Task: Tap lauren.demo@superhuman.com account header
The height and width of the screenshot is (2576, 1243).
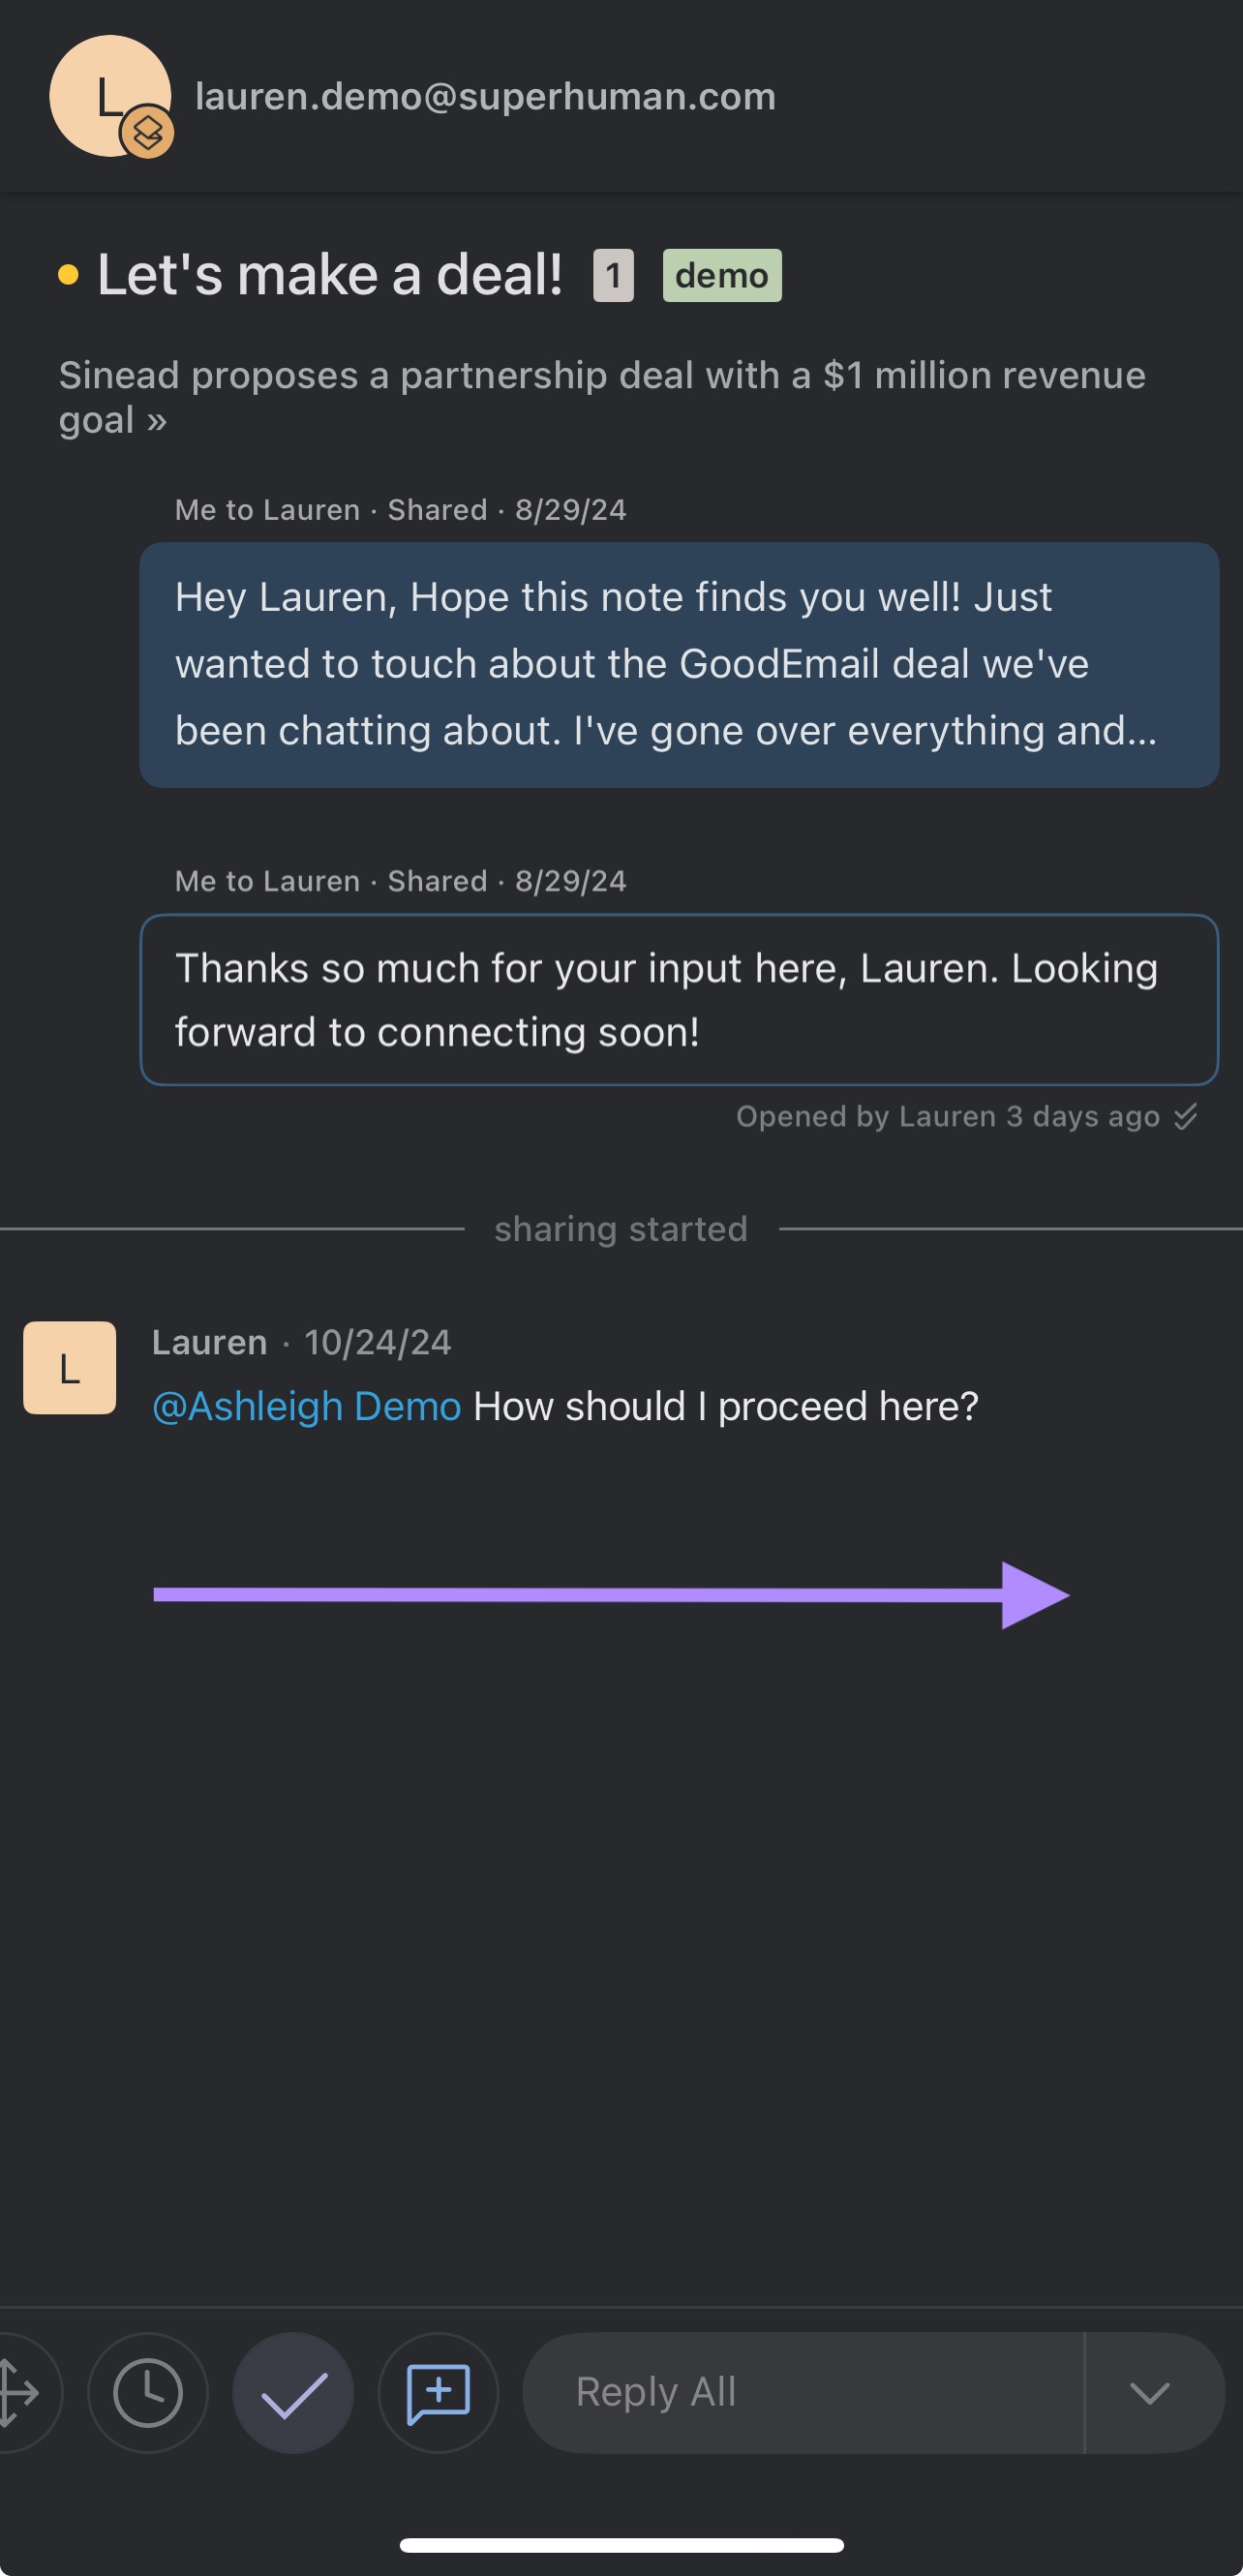Action: (485, 96)
